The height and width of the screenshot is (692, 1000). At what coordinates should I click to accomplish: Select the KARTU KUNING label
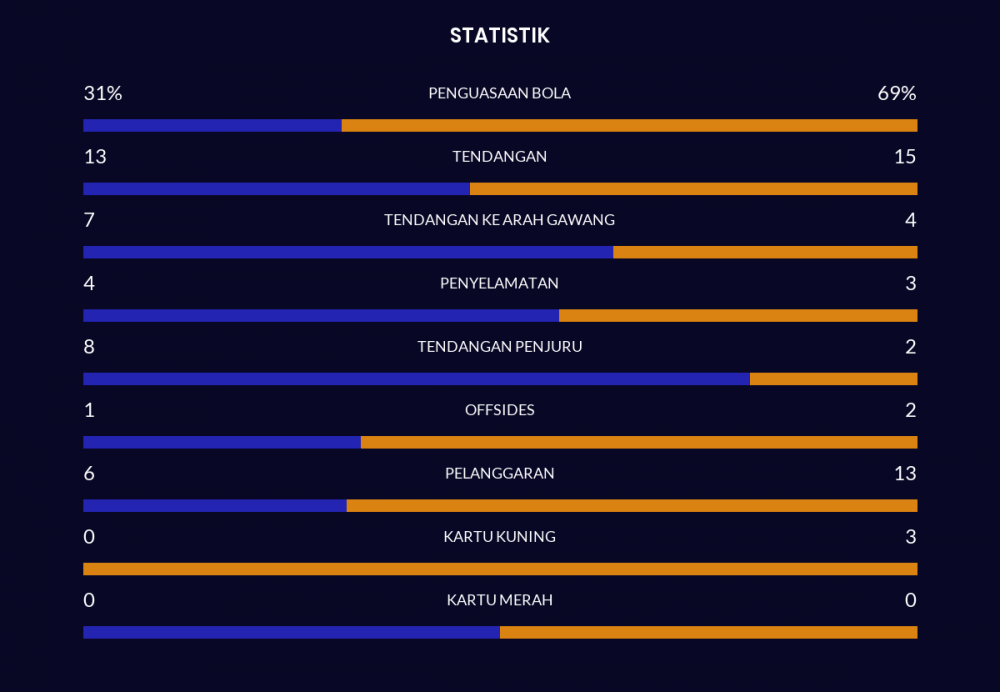click(499, 537)
